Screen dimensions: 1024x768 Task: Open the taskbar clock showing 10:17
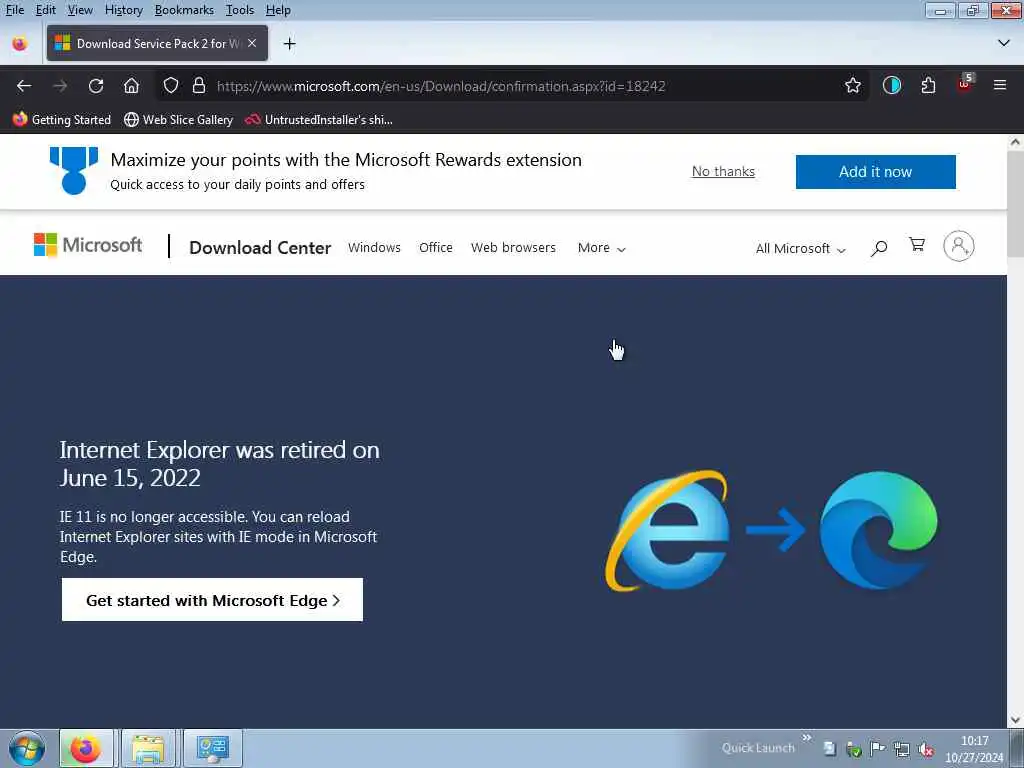[974, 749]
